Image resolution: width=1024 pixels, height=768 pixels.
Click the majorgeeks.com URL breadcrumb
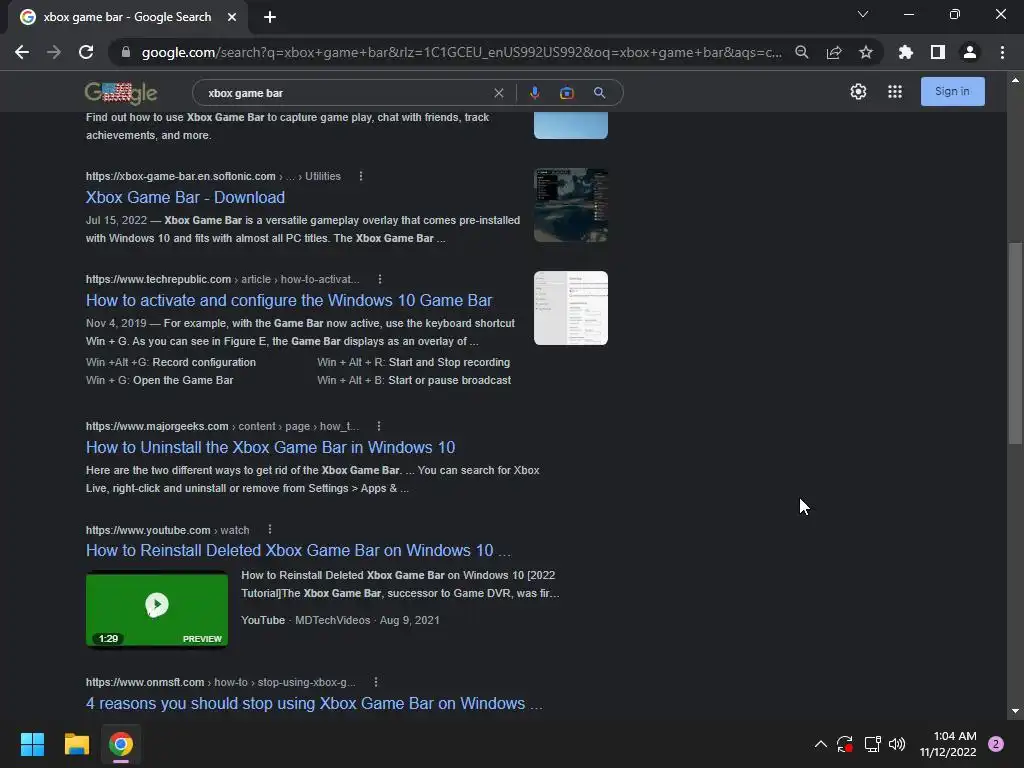222,426
